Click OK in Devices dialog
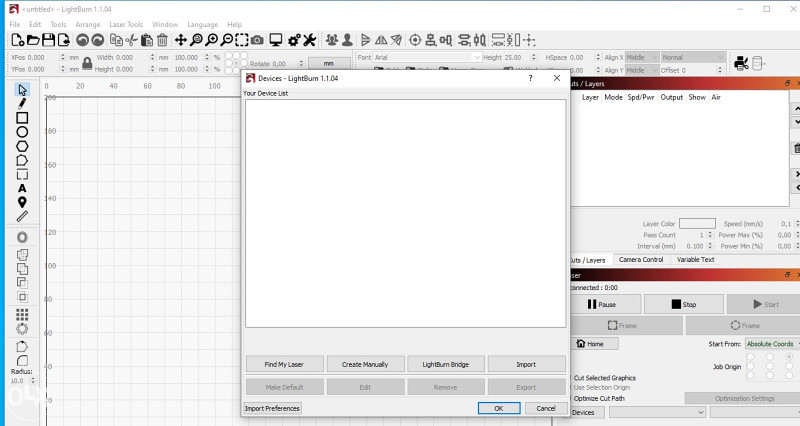 point(499,408)
